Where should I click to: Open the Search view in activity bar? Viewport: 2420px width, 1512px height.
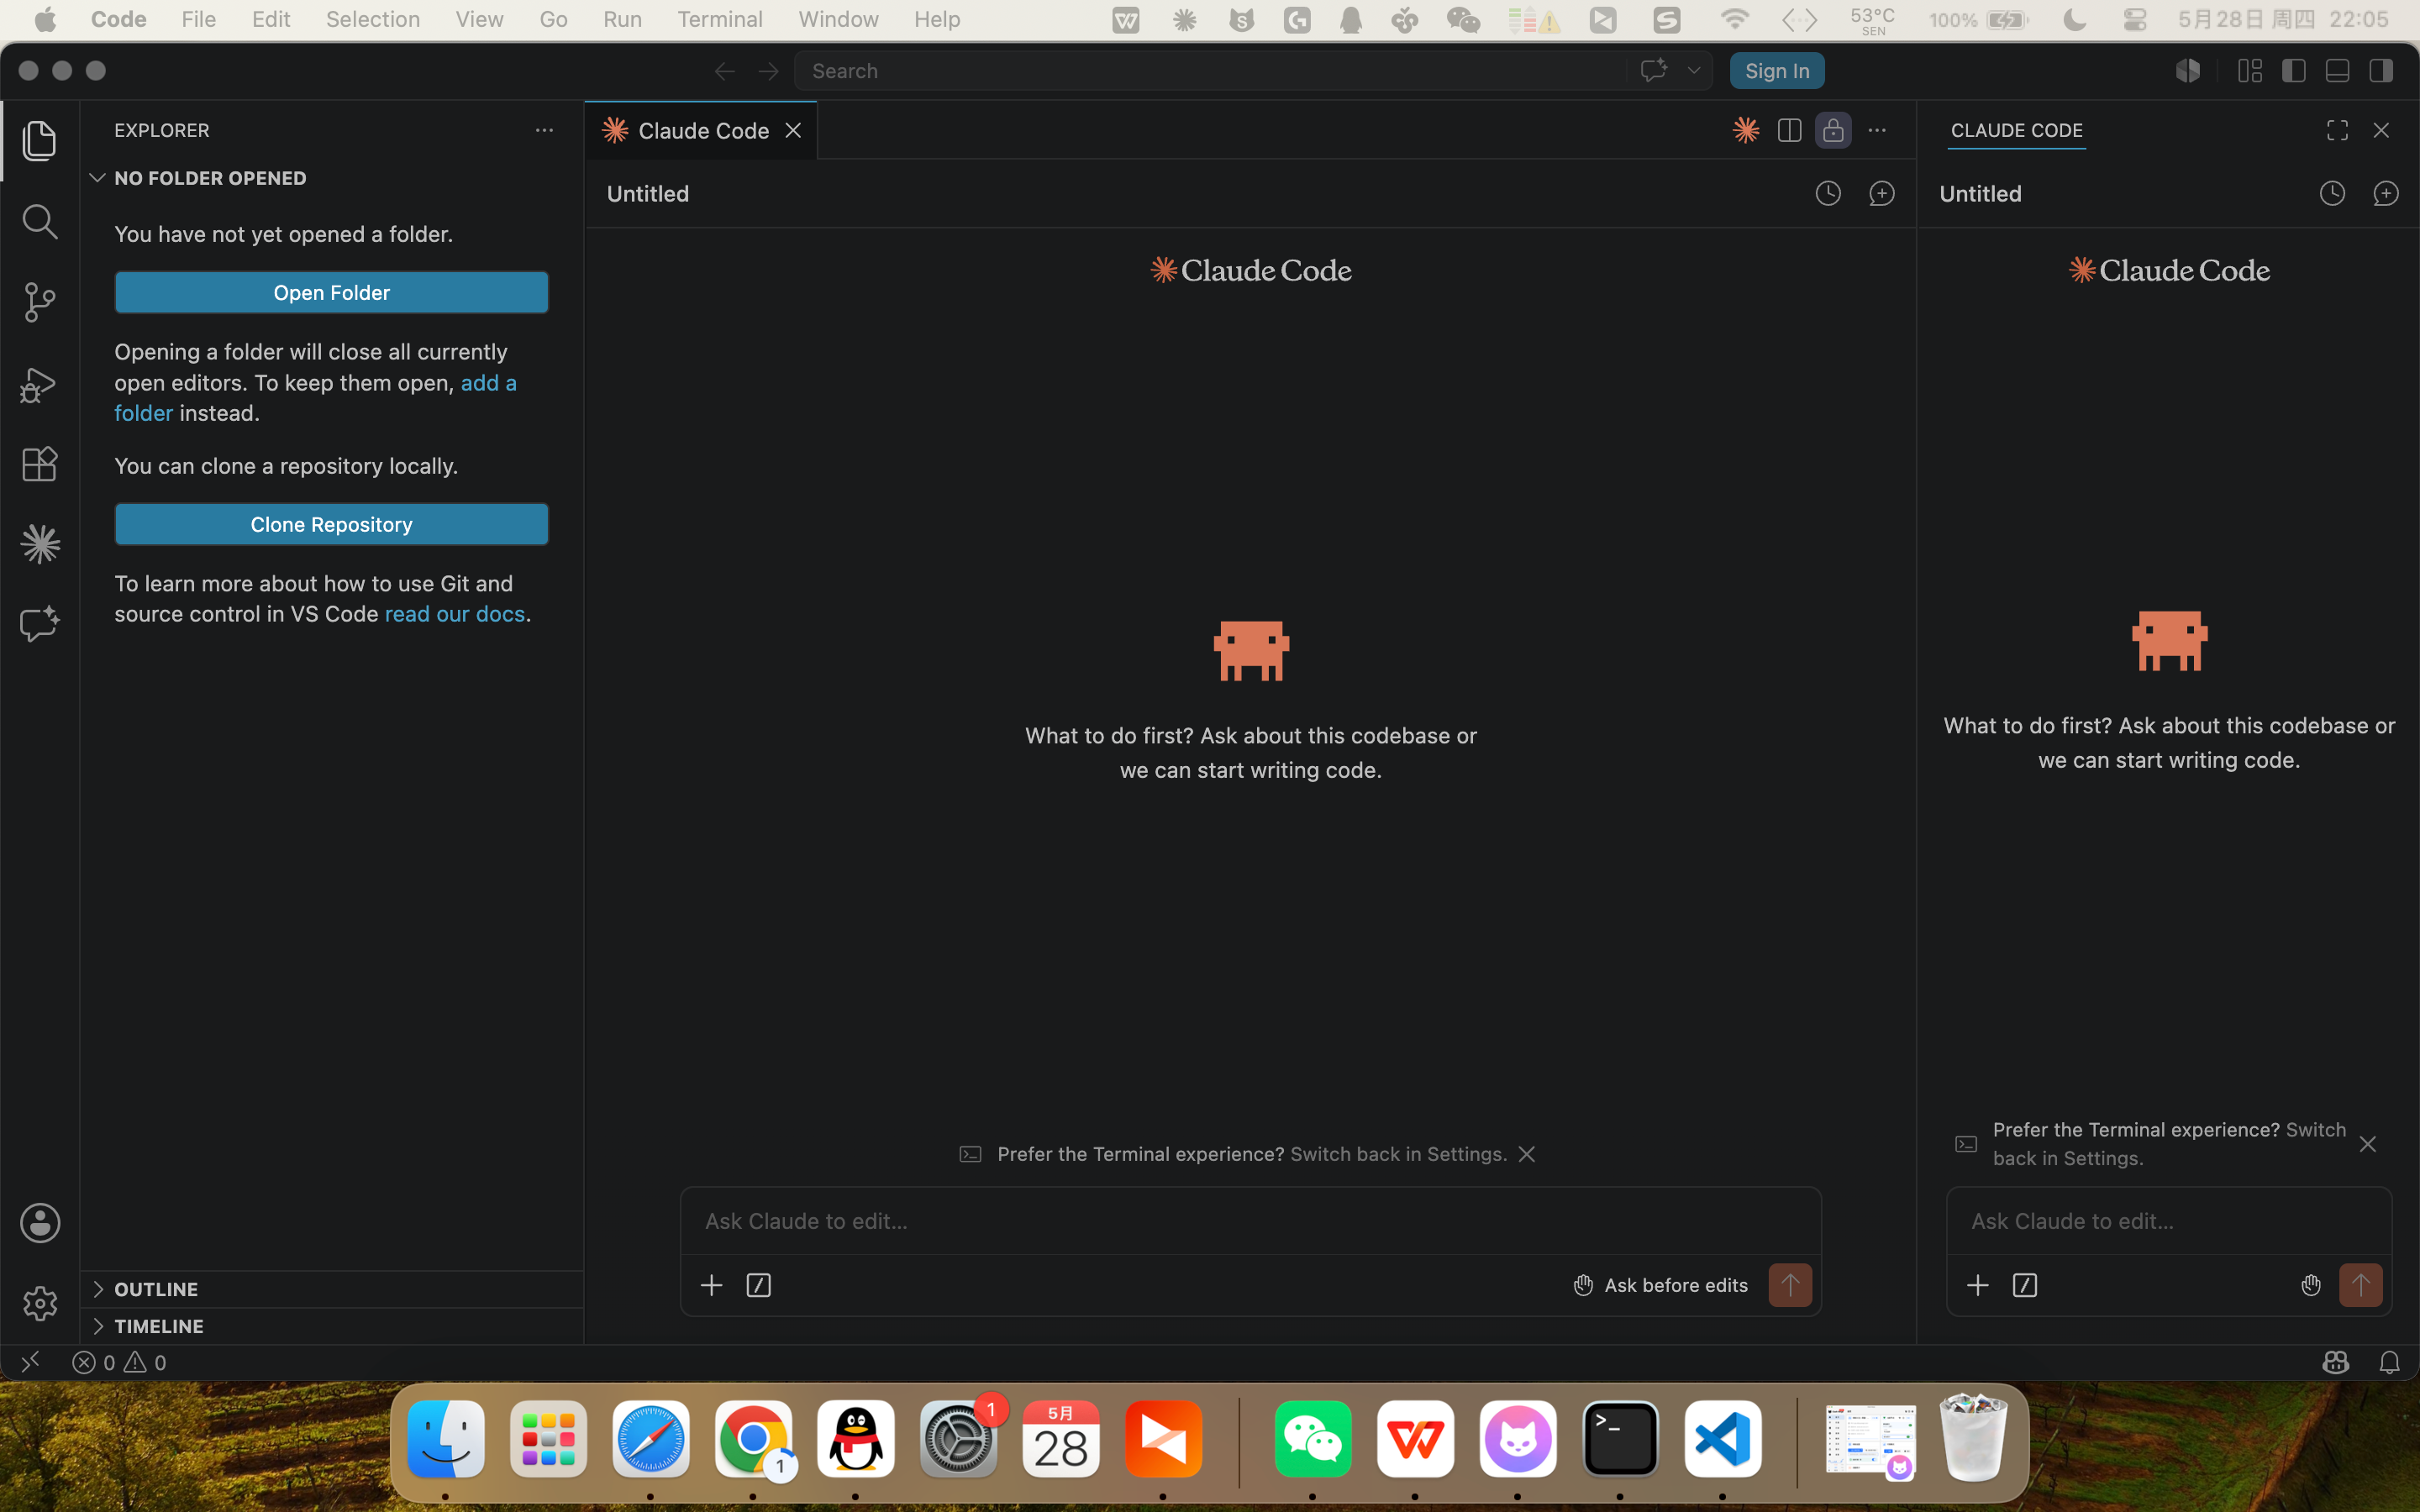[39, 221]
